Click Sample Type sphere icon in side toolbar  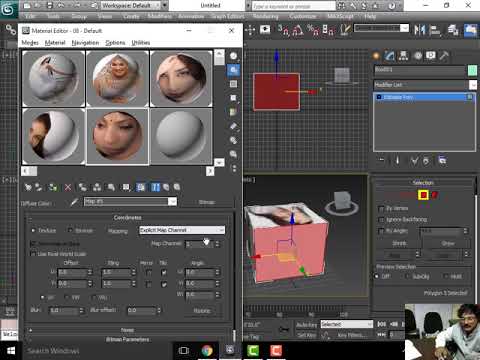[234, 56]
